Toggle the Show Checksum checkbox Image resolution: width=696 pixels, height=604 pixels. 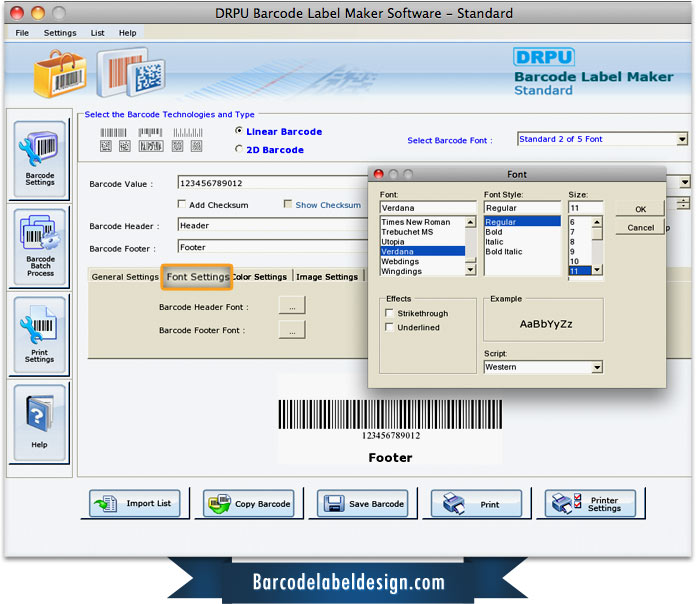coord(288,204)
